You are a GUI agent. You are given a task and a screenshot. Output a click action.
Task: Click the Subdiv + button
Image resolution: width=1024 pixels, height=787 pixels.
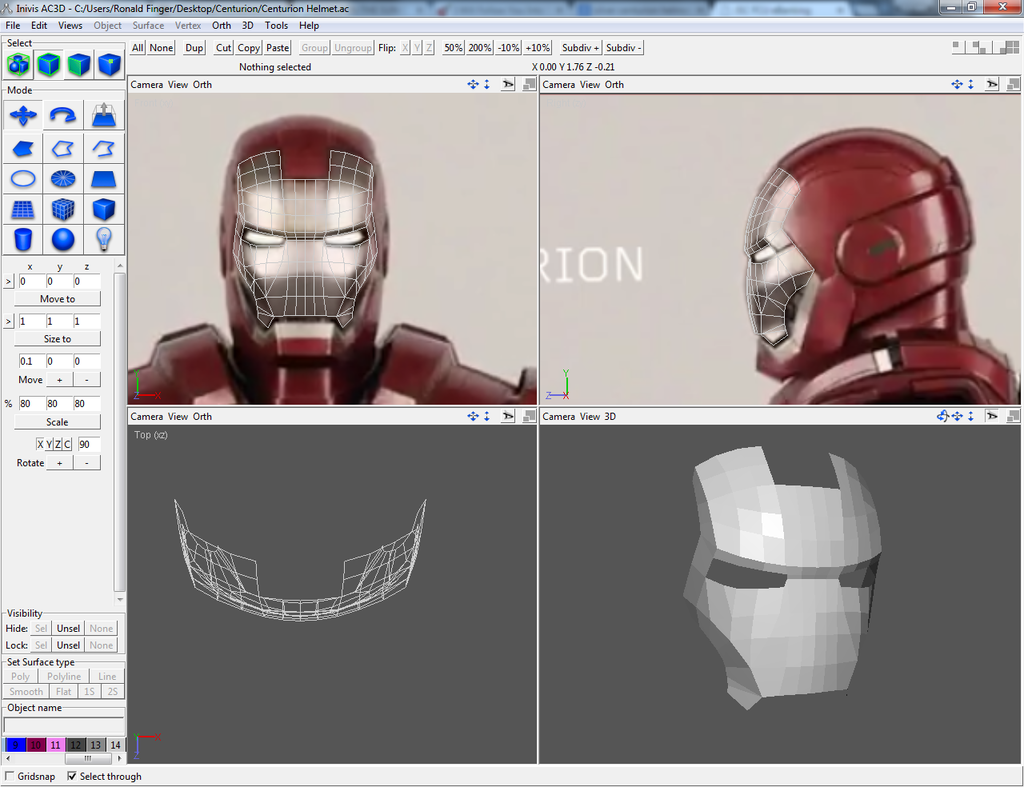(x=580, y=48)
